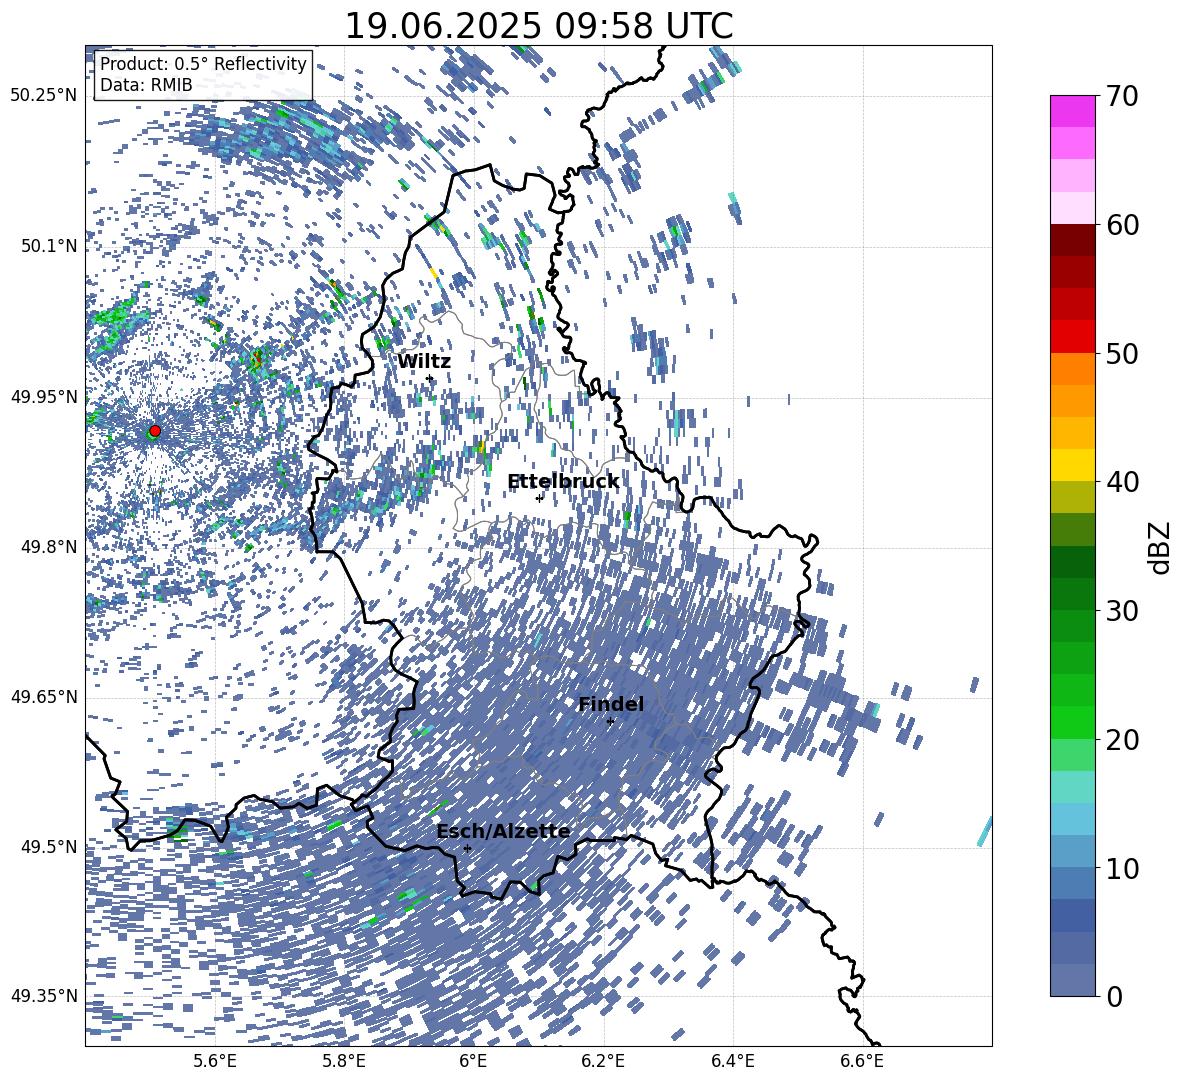Click the bright red 50 dBZ colorbar segment
This screenshot has width=1184, height=1081.
point(1073,337)
